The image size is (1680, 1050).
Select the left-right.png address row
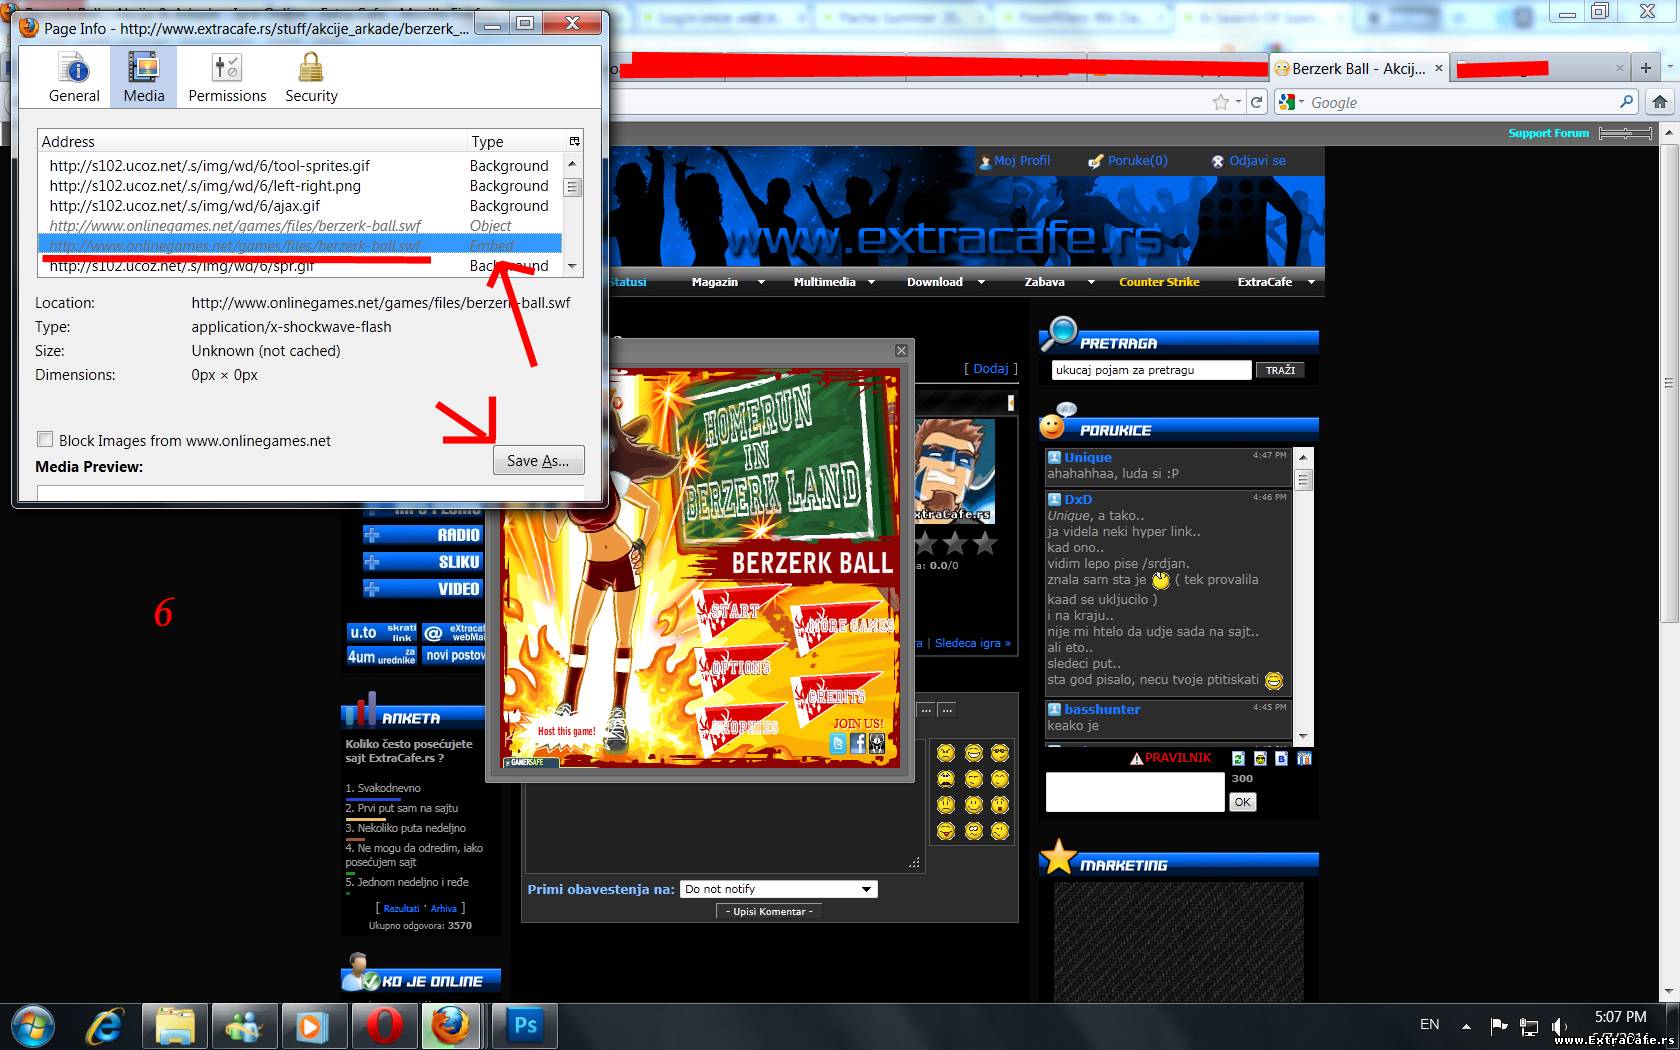pyautogui.click(x=300, y=186)
